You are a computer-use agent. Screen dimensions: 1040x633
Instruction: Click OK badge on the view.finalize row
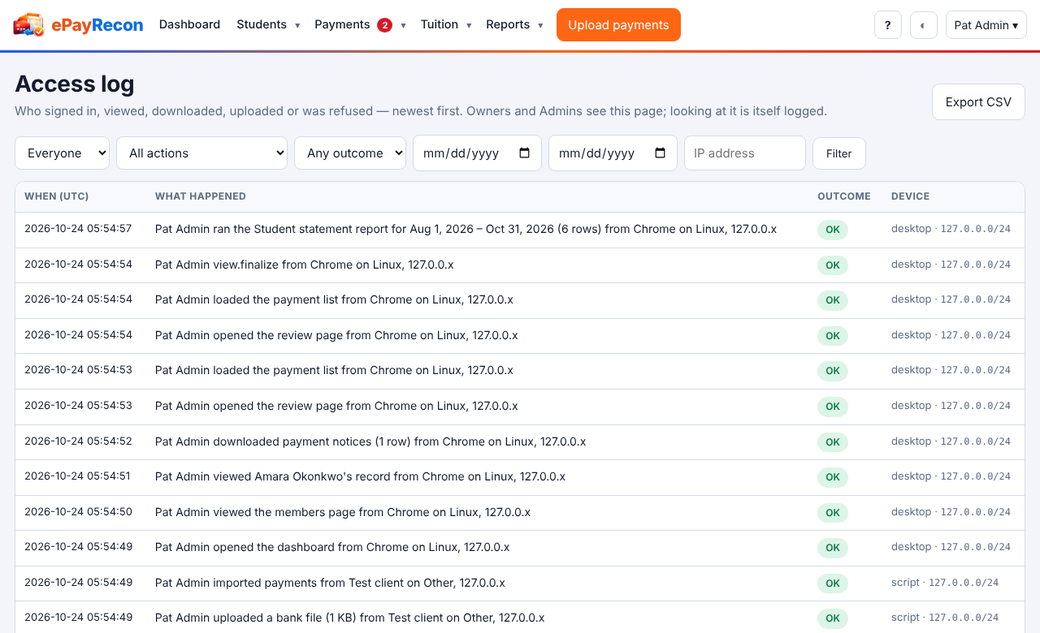832,265
